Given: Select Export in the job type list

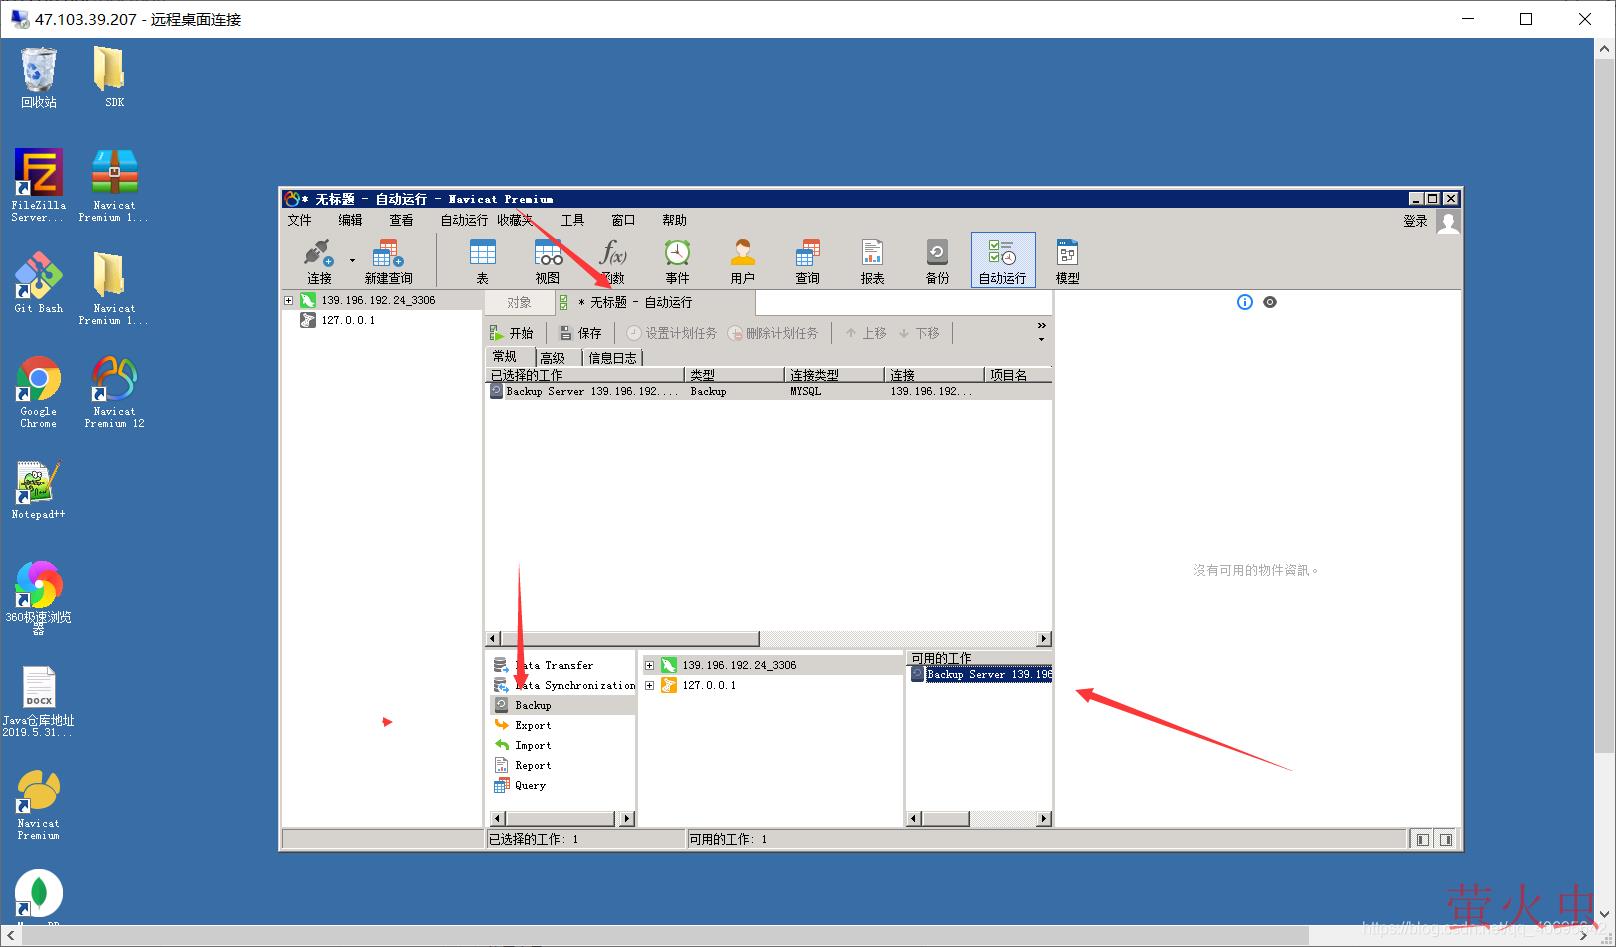Looking at the screenshot, I should (533, 726).
